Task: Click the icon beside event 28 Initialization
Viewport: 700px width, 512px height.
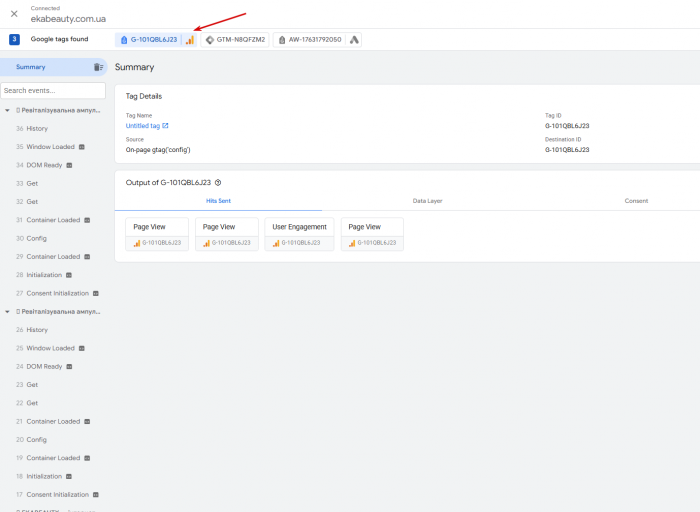Action: point(69,275)
